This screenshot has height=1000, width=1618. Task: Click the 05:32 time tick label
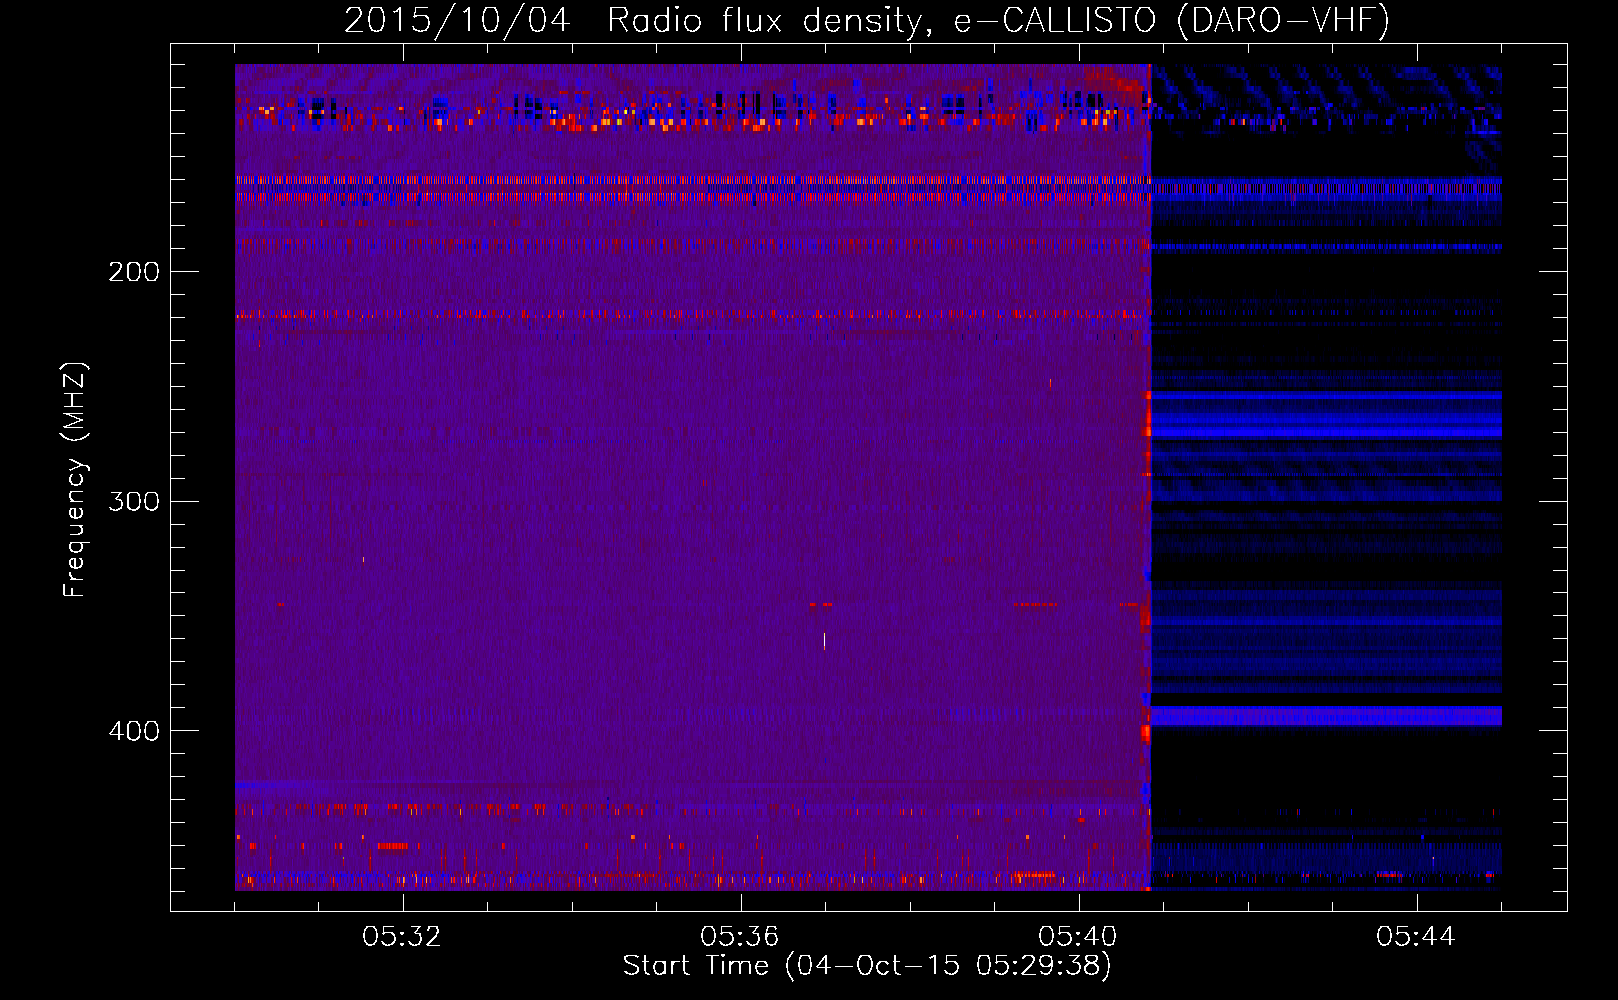coord(402,937)
